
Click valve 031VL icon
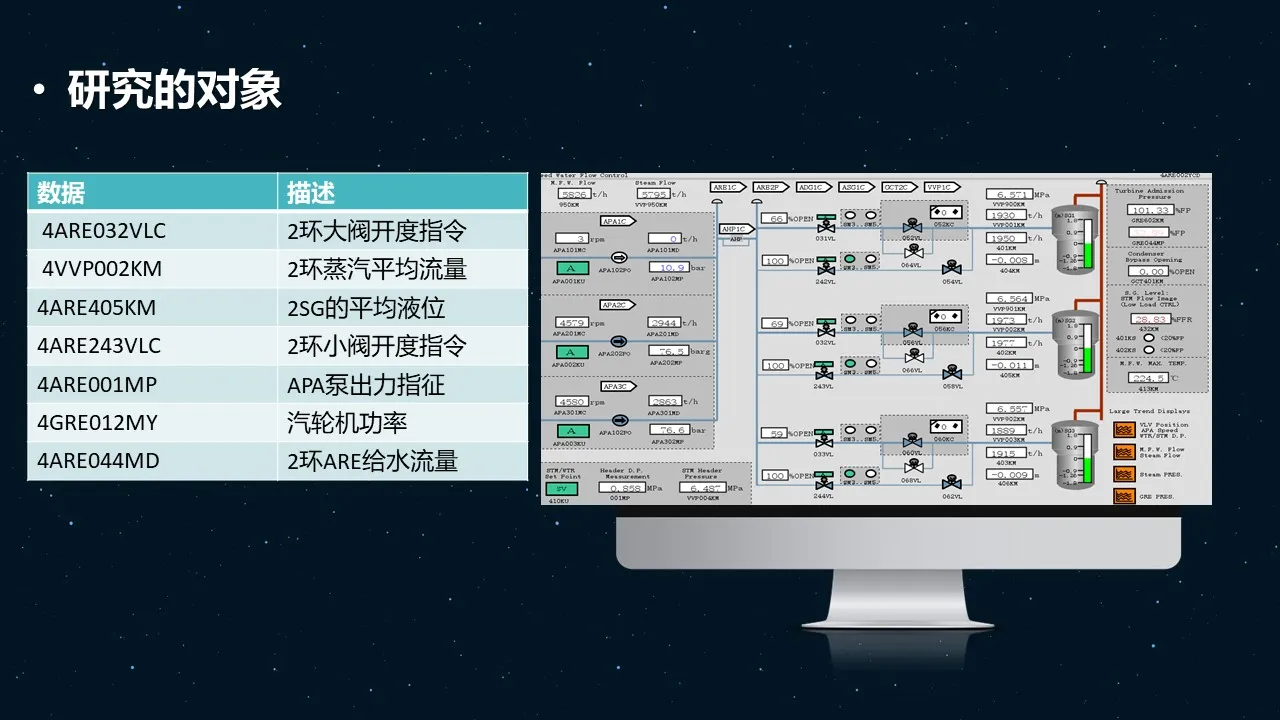[826, 225]
